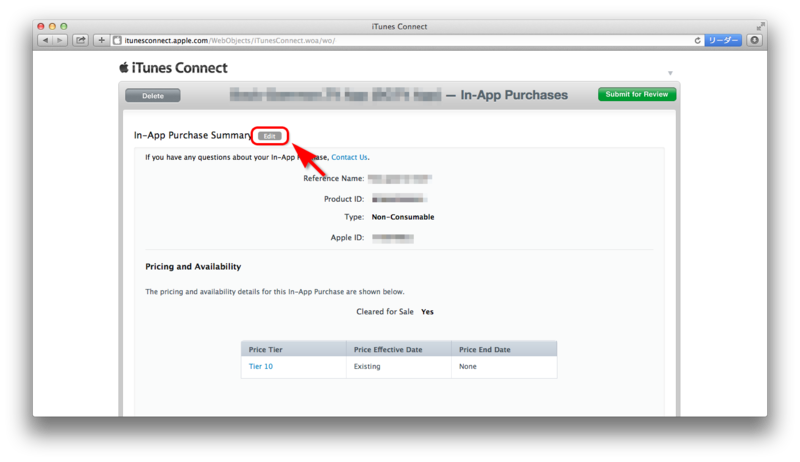Image resolution: width=800 pixels, height=462 pixels.
Task: Click the Product ID label
Action: click(344, 199)
